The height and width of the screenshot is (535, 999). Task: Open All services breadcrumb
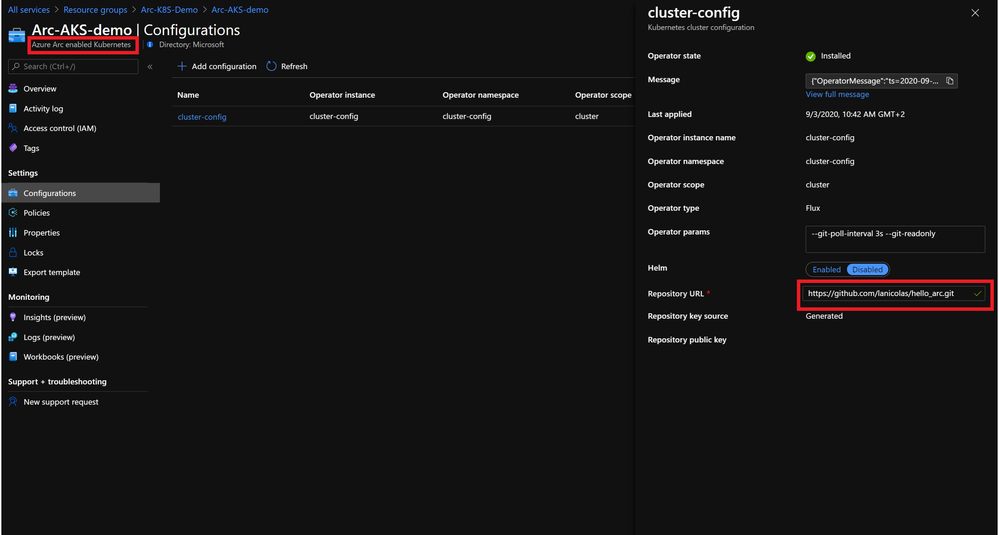[x=29, y=10]
